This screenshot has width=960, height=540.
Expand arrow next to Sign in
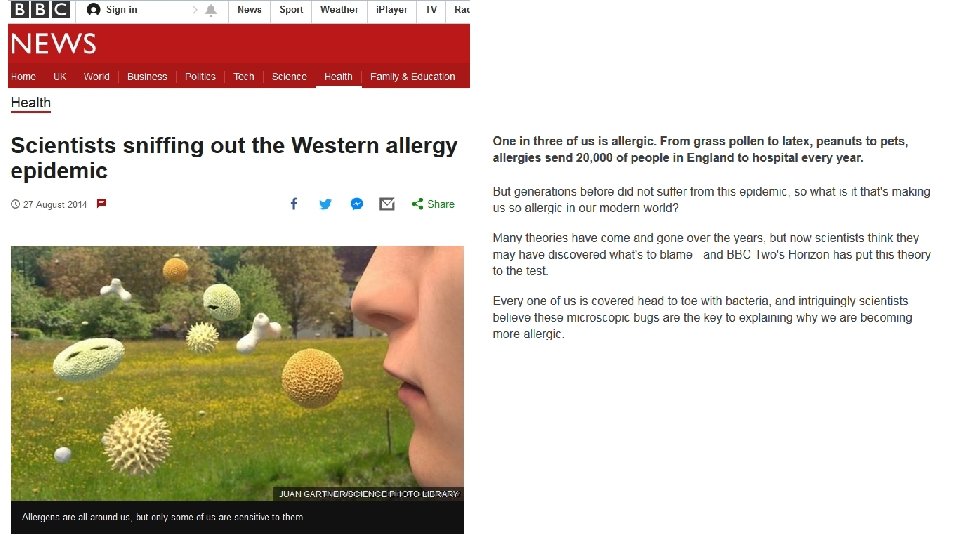point(195,10)
